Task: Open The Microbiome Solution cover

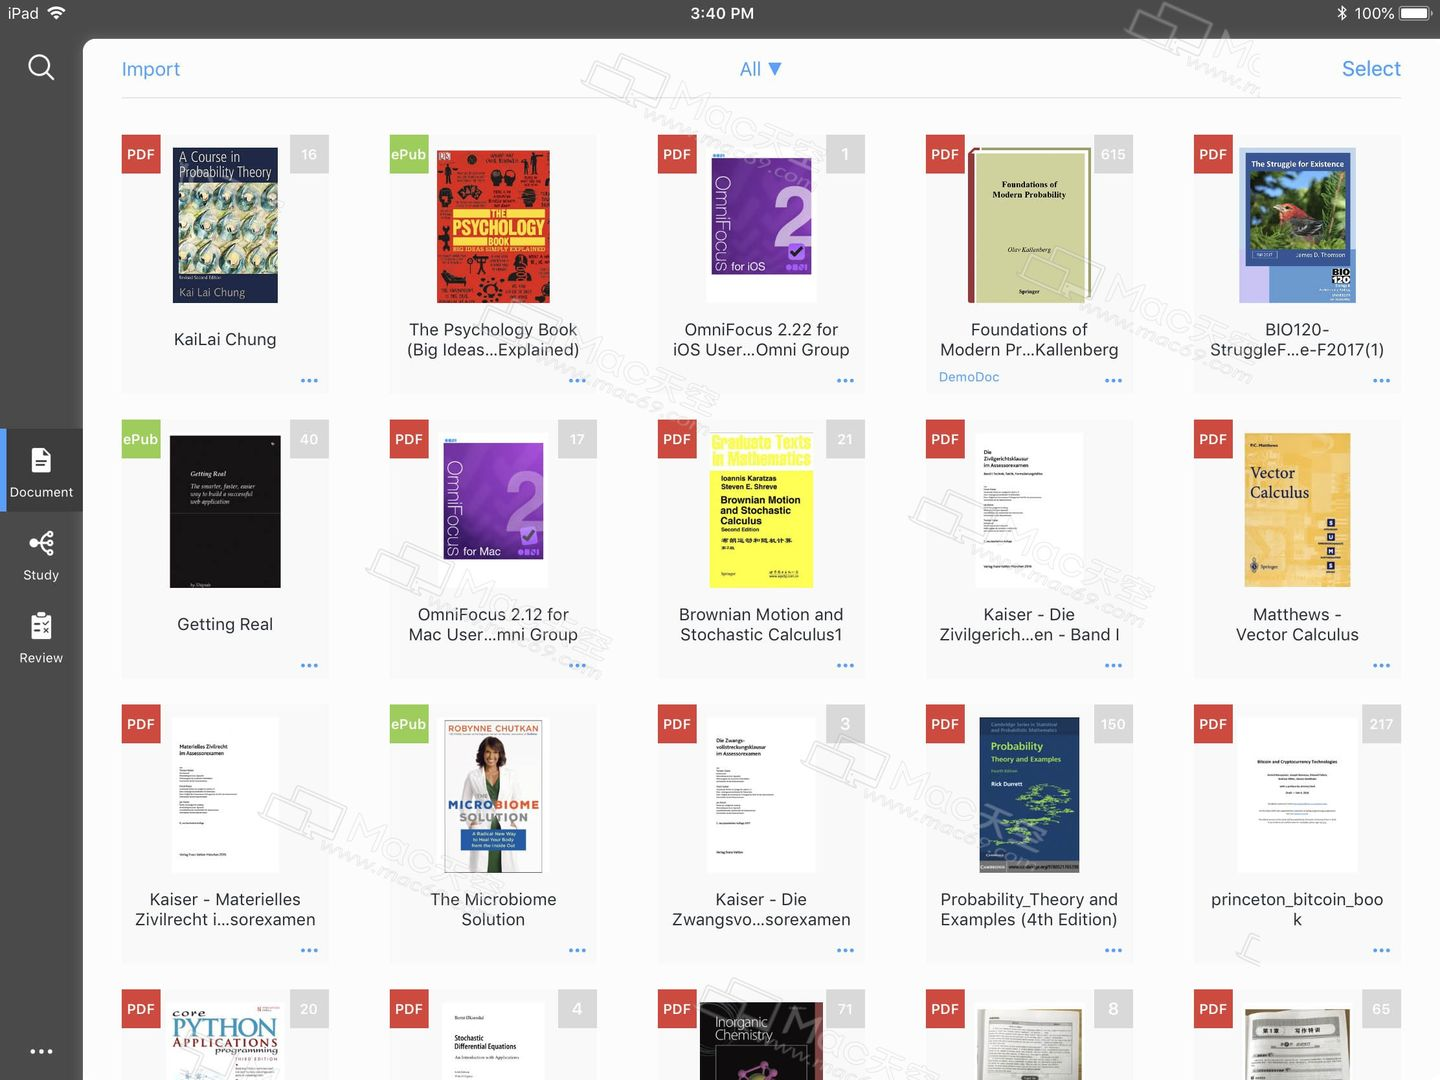Action: [x=493, y=795]
